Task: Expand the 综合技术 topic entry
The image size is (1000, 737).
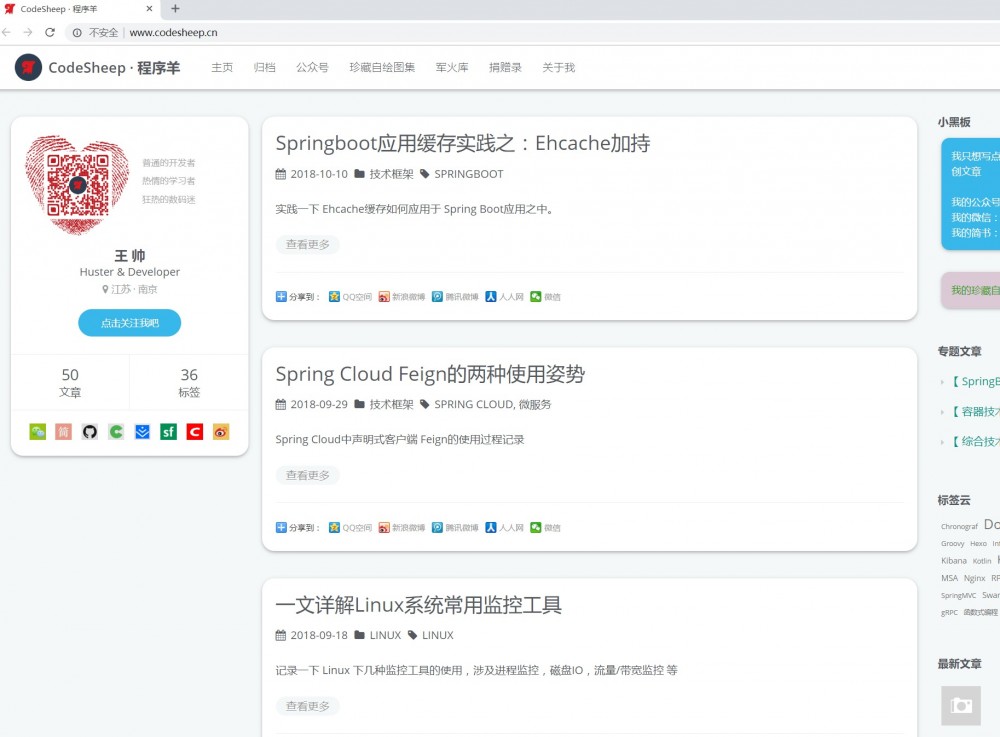Action: [x=970, y=439]
